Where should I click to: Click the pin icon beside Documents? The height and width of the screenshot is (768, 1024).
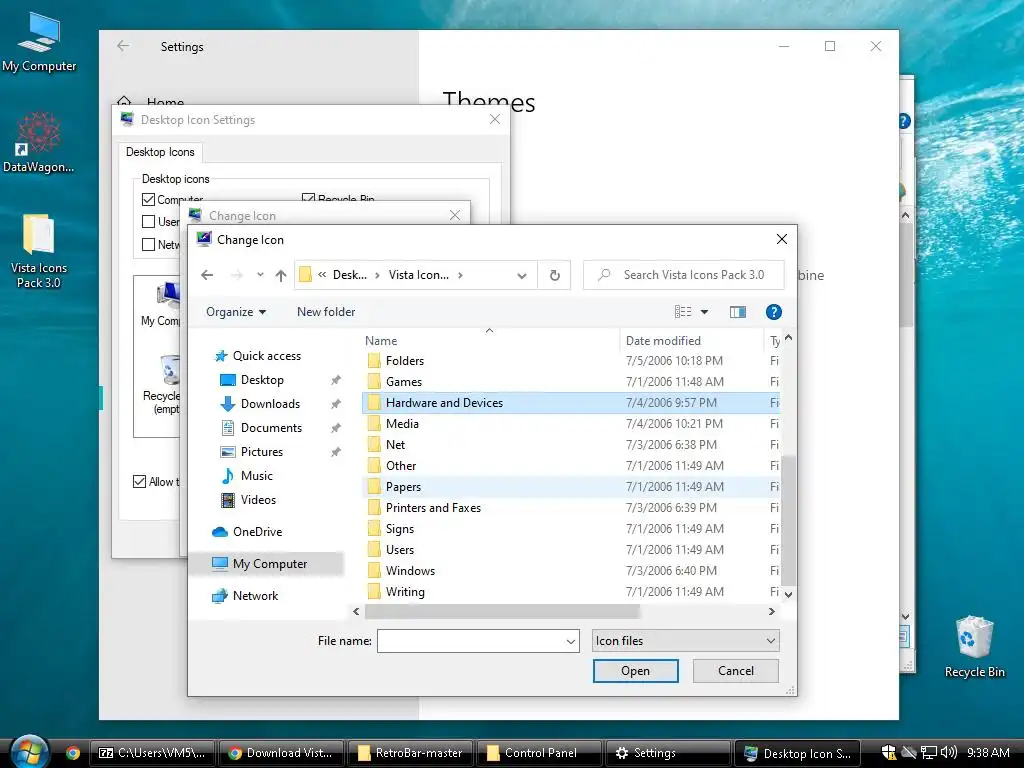click(336, 428)
